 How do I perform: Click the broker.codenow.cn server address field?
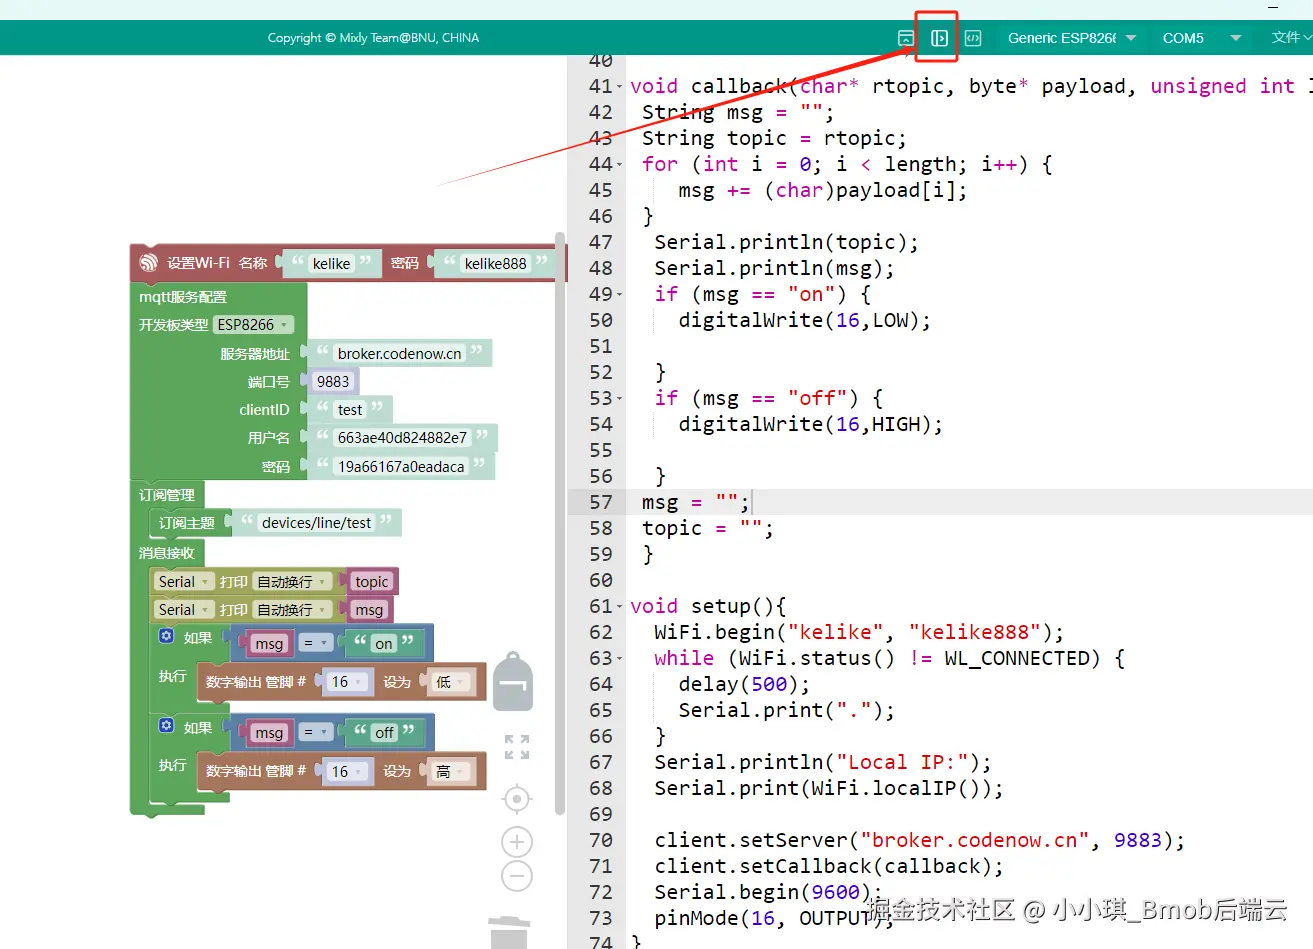point(400,353)
